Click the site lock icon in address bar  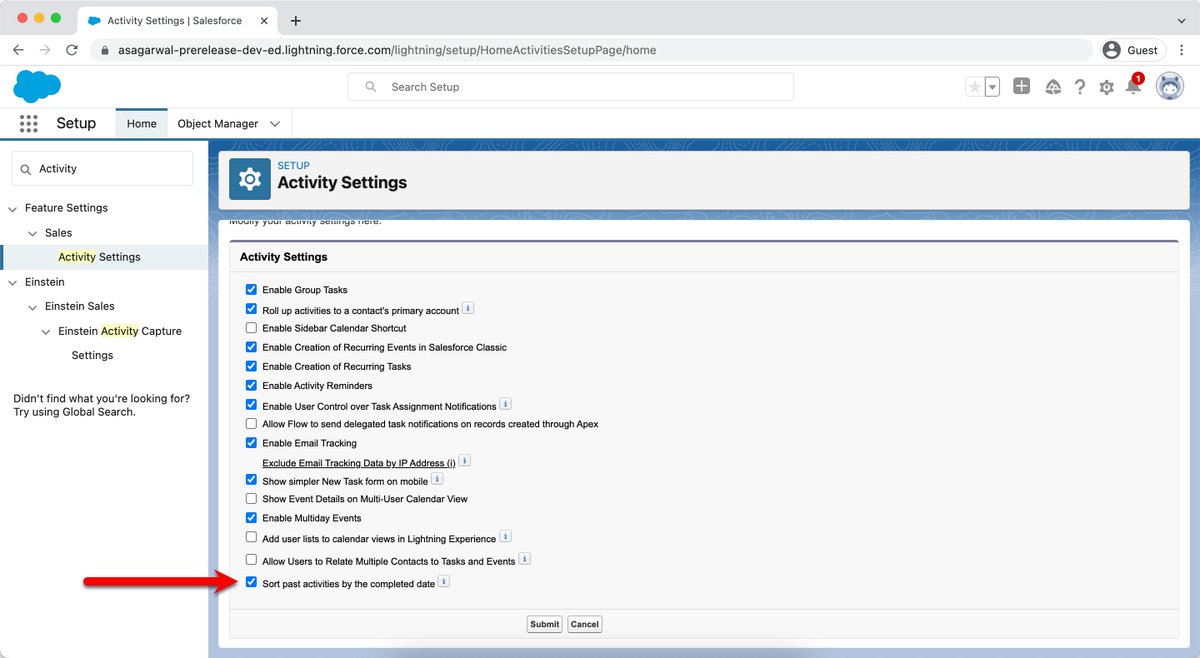[x=104, y=50]
